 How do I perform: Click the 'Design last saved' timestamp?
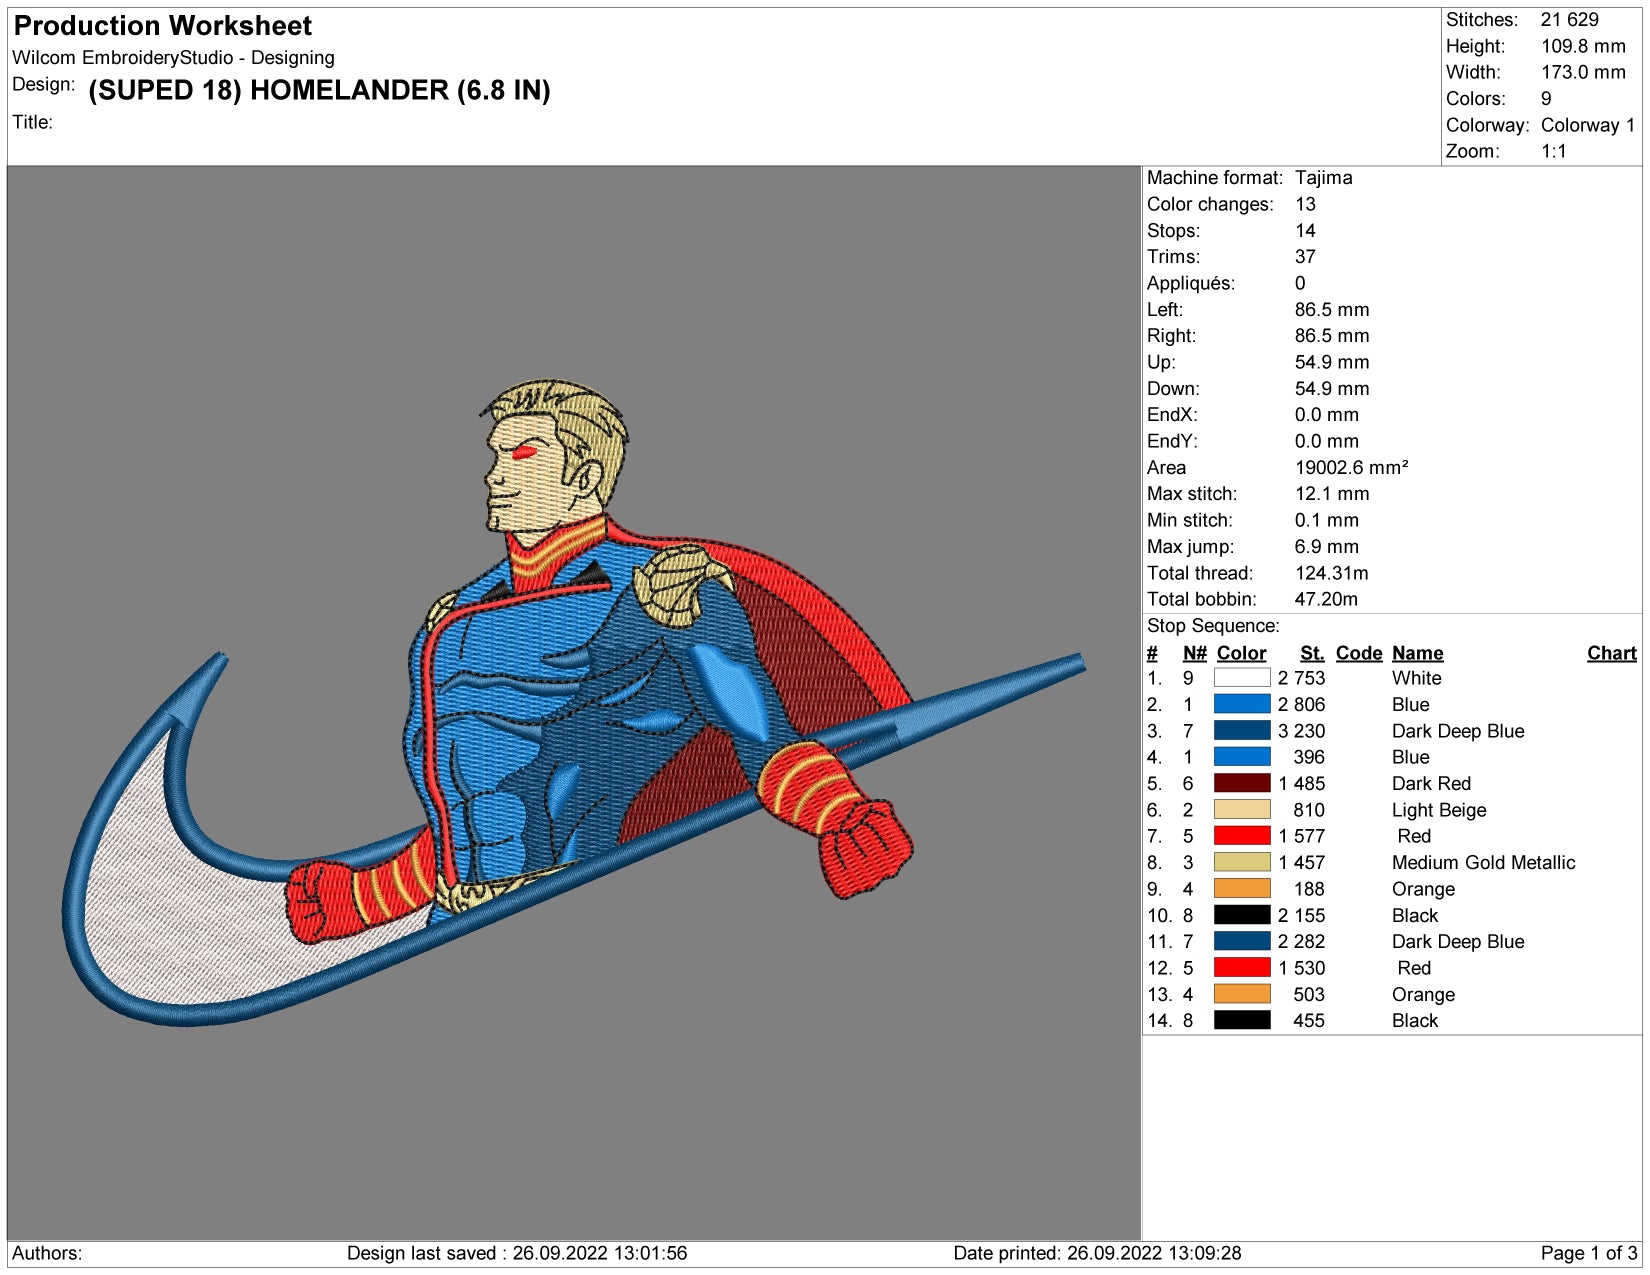point(517,1253)
